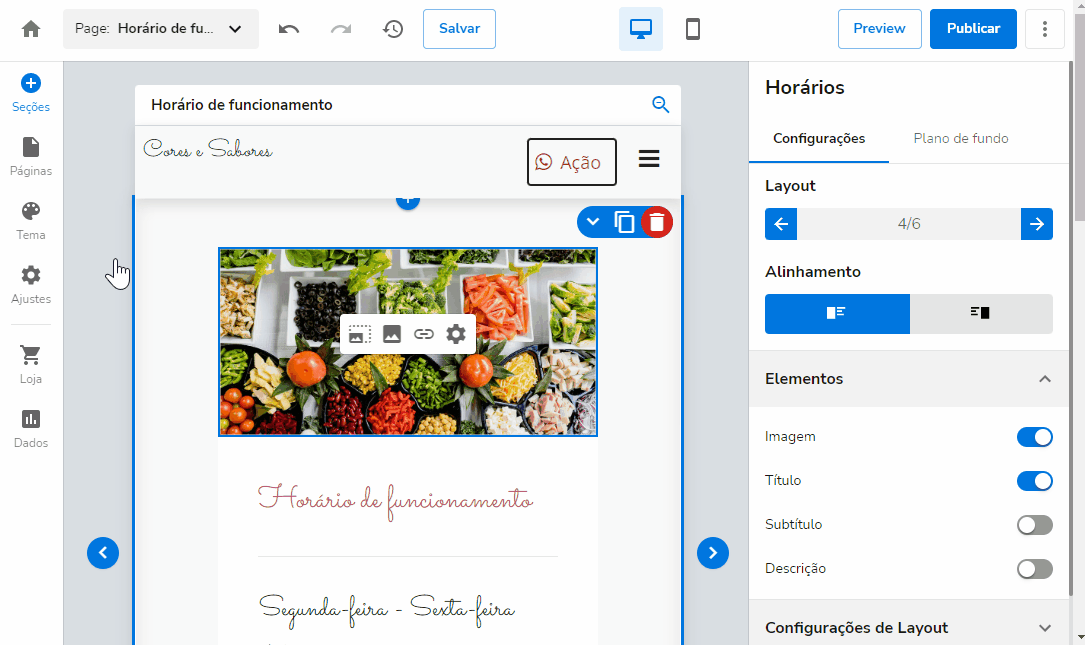Crop the image using crop tool
The height and width of the screenshot is (645, 1085).
(360, 334)
